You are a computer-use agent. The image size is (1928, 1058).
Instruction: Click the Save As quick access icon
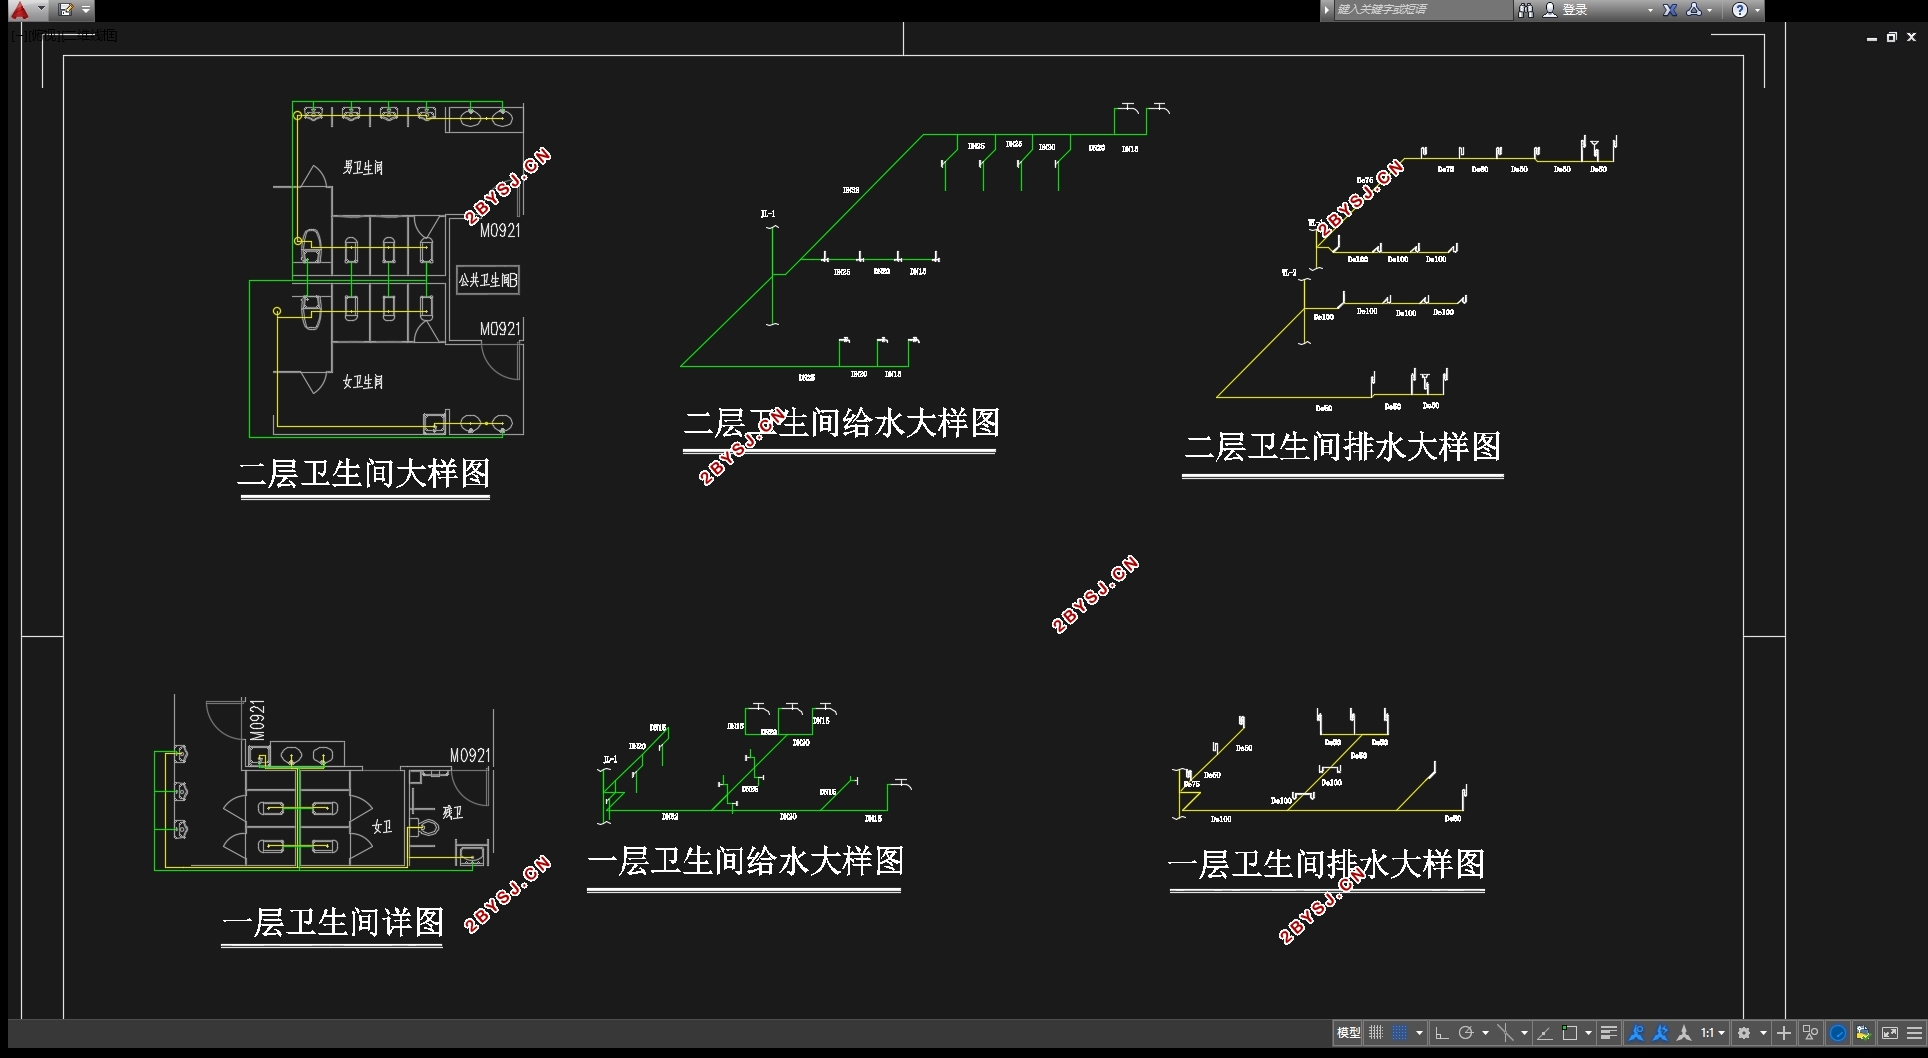66,10
